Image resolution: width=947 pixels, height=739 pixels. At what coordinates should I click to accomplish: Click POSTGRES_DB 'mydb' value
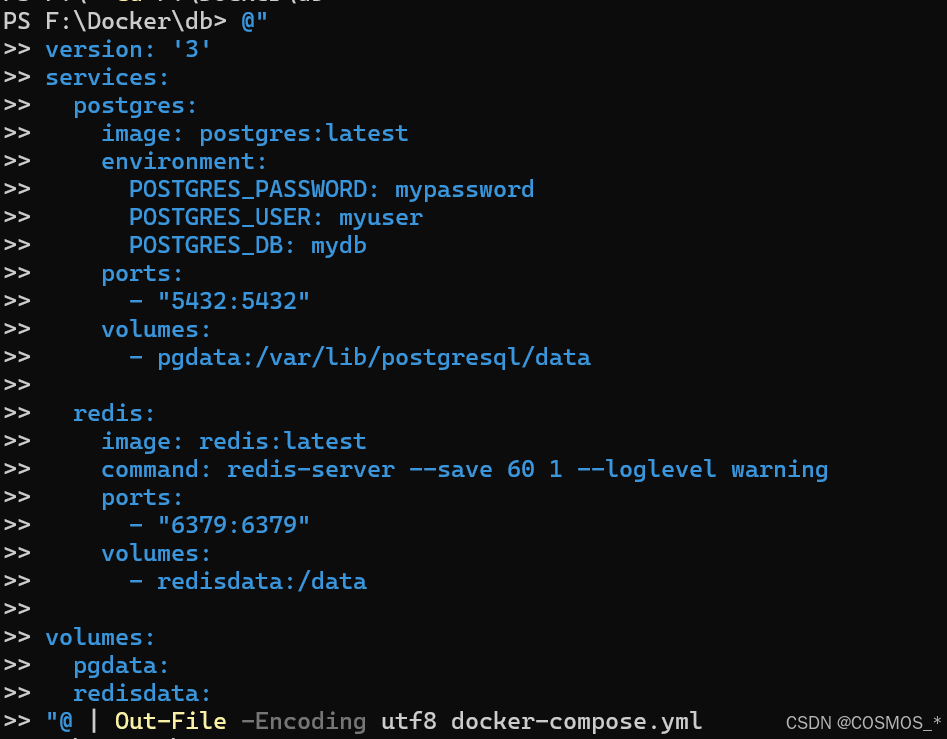338,245
